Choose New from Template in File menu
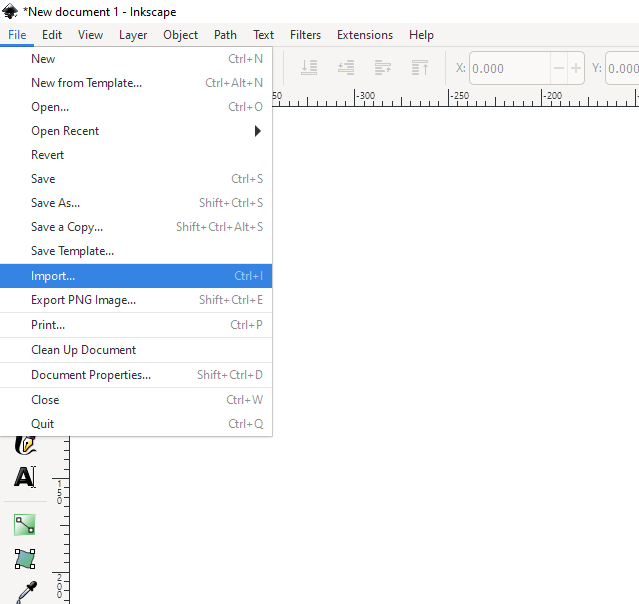 [x=136, y=83]
